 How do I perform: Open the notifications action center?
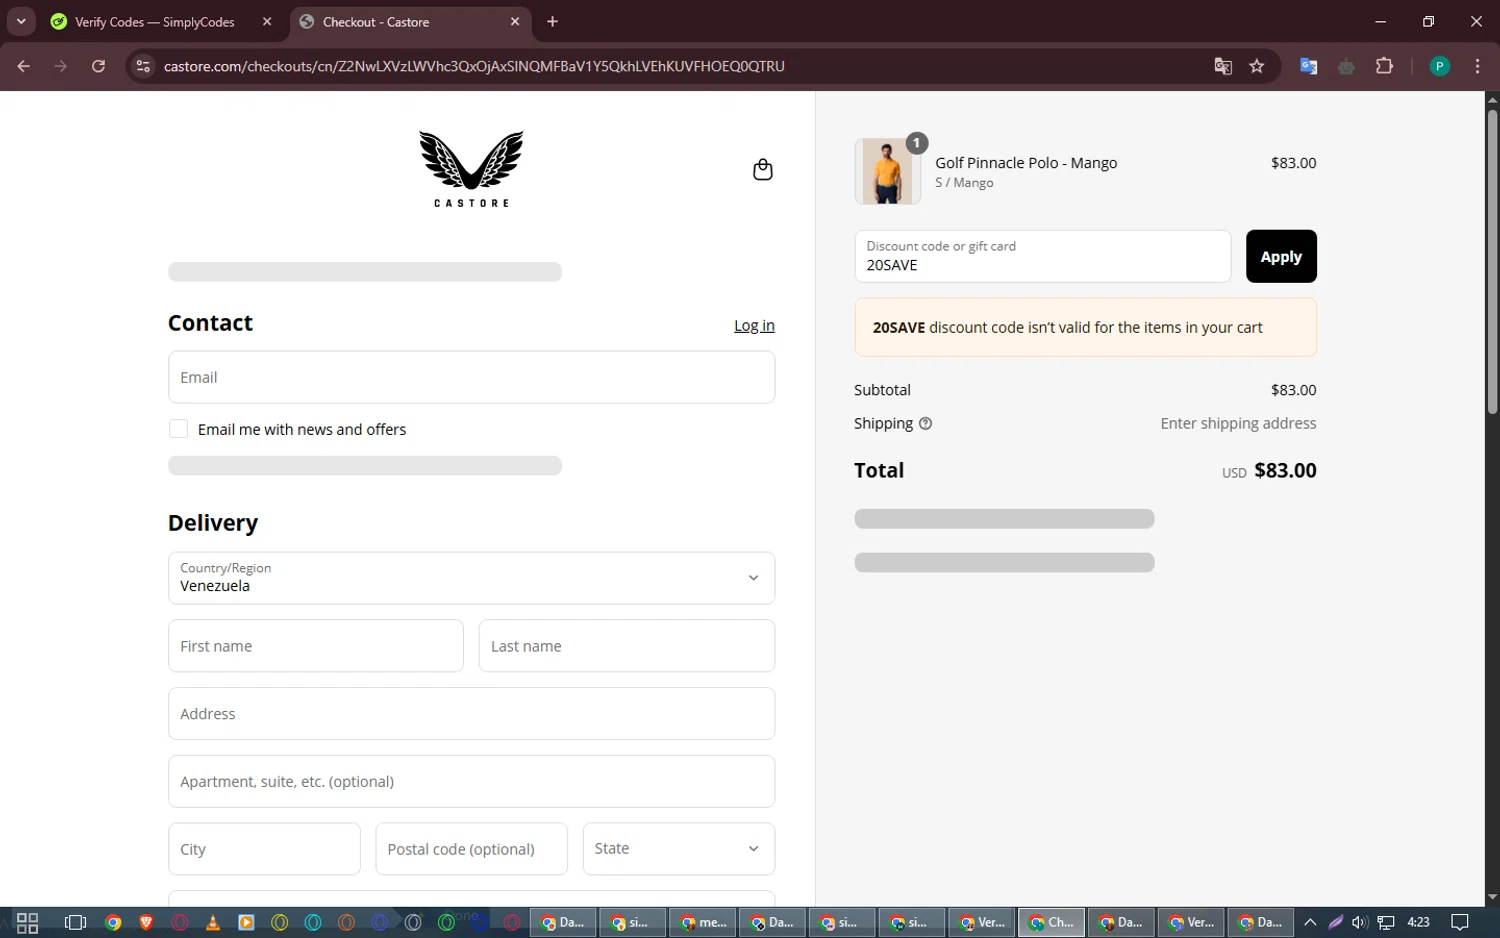(x=1460, y=922)
